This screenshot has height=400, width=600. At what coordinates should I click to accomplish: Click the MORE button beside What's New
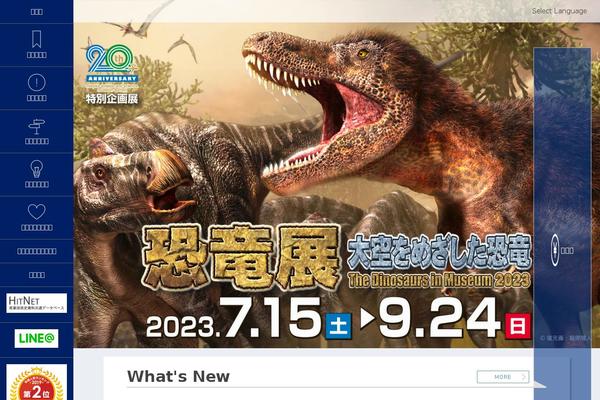[x=503, y=377]
